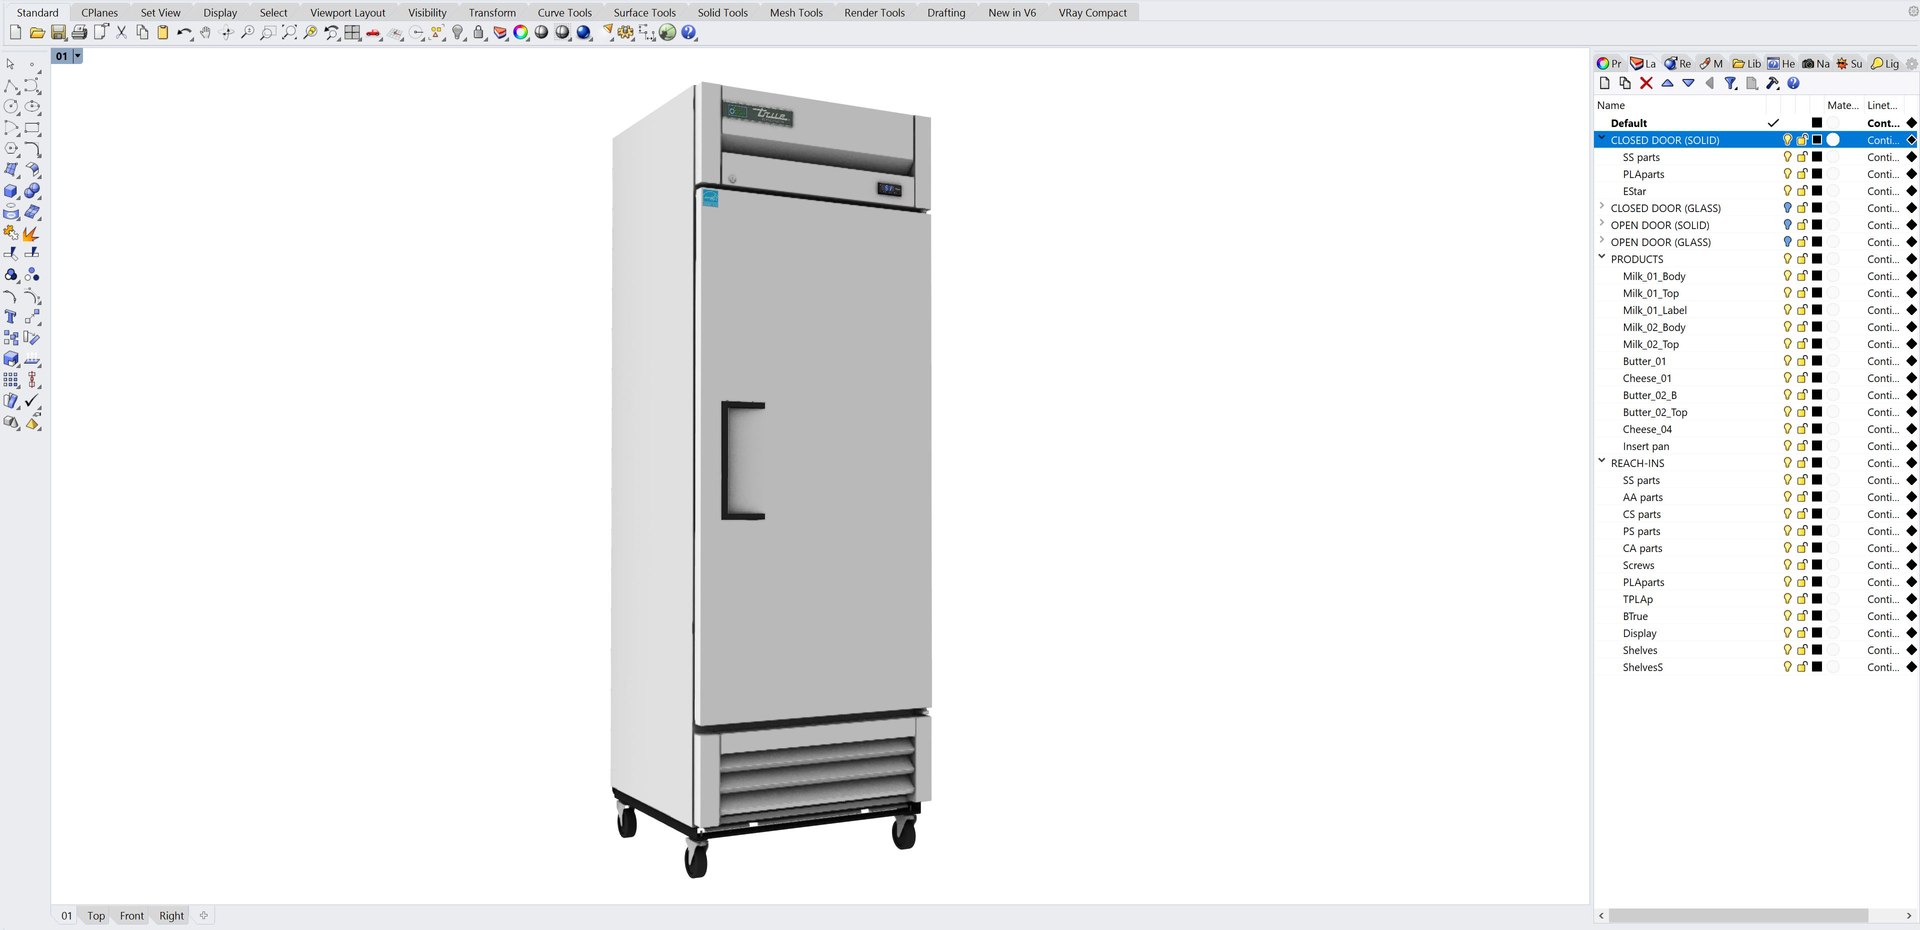Screen dimensions: 1920x930
Task: Toggle lock icon for EStar layer
Action: pos(1802,191)
